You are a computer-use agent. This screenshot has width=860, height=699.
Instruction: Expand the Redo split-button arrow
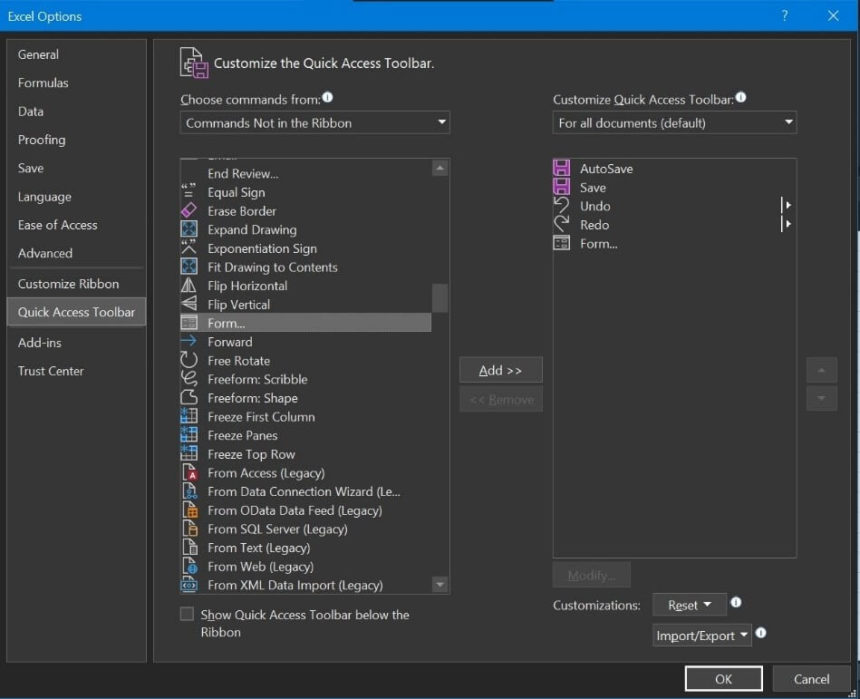pos(787,224)
